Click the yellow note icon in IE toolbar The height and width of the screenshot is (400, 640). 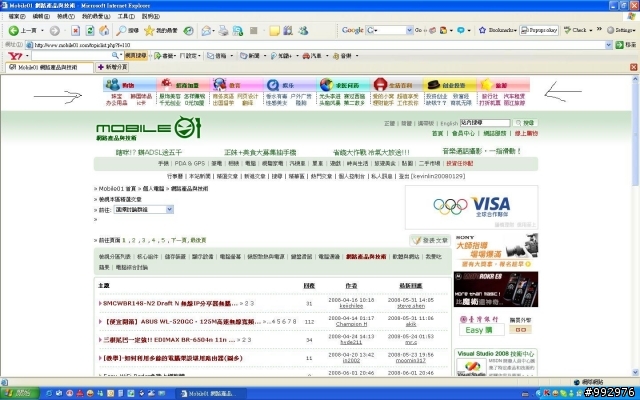pyautogui.click(x=274, y=31)
